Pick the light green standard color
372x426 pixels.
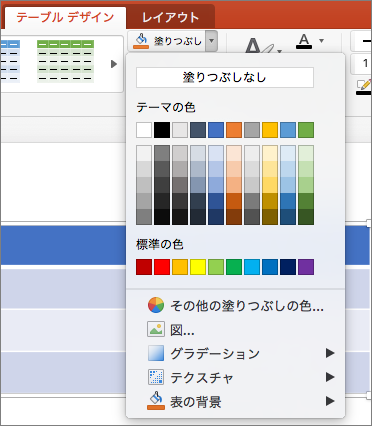[216, 267]
